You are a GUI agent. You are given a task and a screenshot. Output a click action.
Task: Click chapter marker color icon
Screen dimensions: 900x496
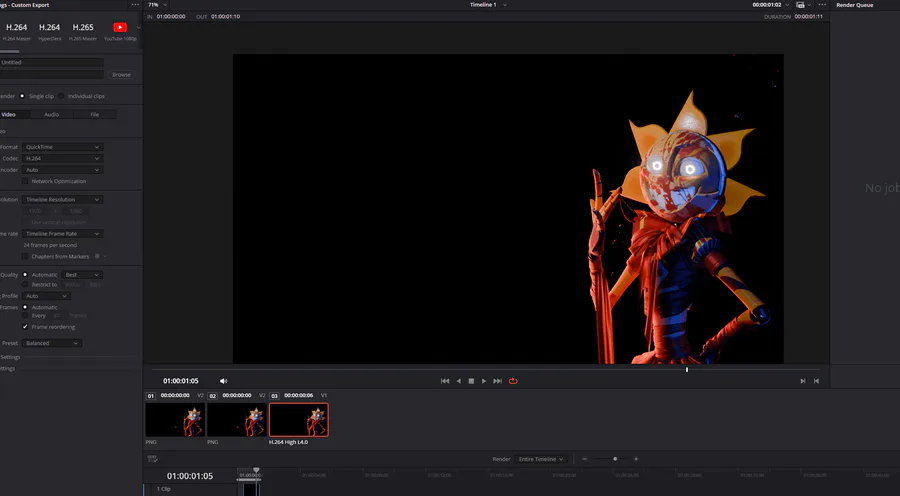[97, 256]
